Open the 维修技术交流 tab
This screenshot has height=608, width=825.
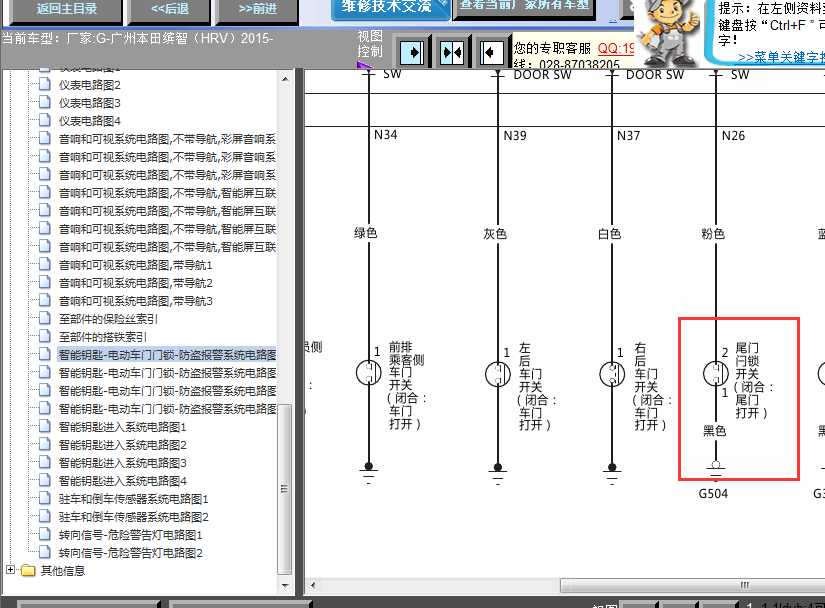[x=390, y=8]
